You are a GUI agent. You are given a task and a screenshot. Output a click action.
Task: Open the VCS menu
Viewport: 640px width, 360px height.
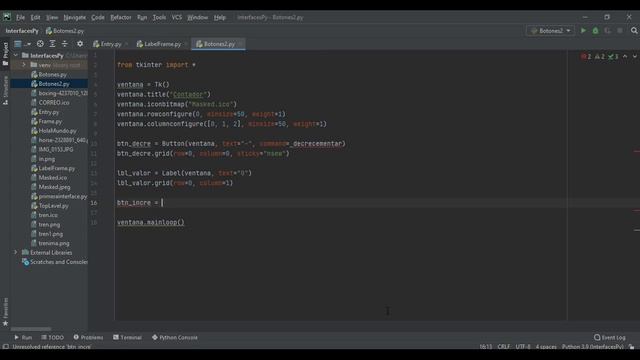(x=177, y=18)
